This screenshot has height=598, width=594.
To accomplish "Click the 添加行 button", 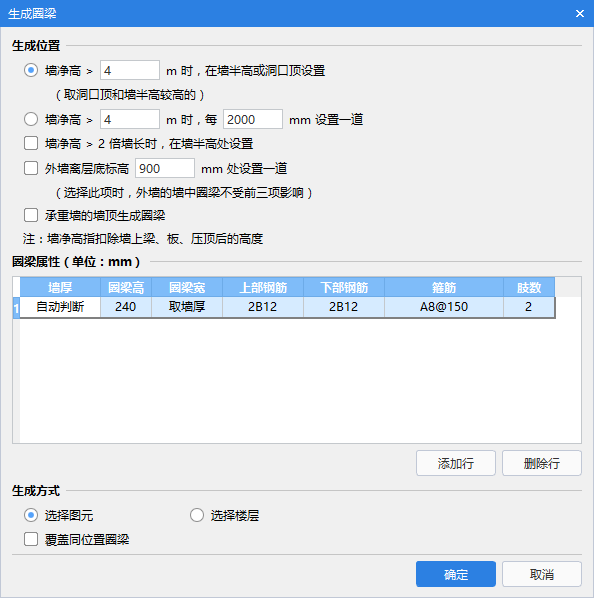I will (456, 463).
